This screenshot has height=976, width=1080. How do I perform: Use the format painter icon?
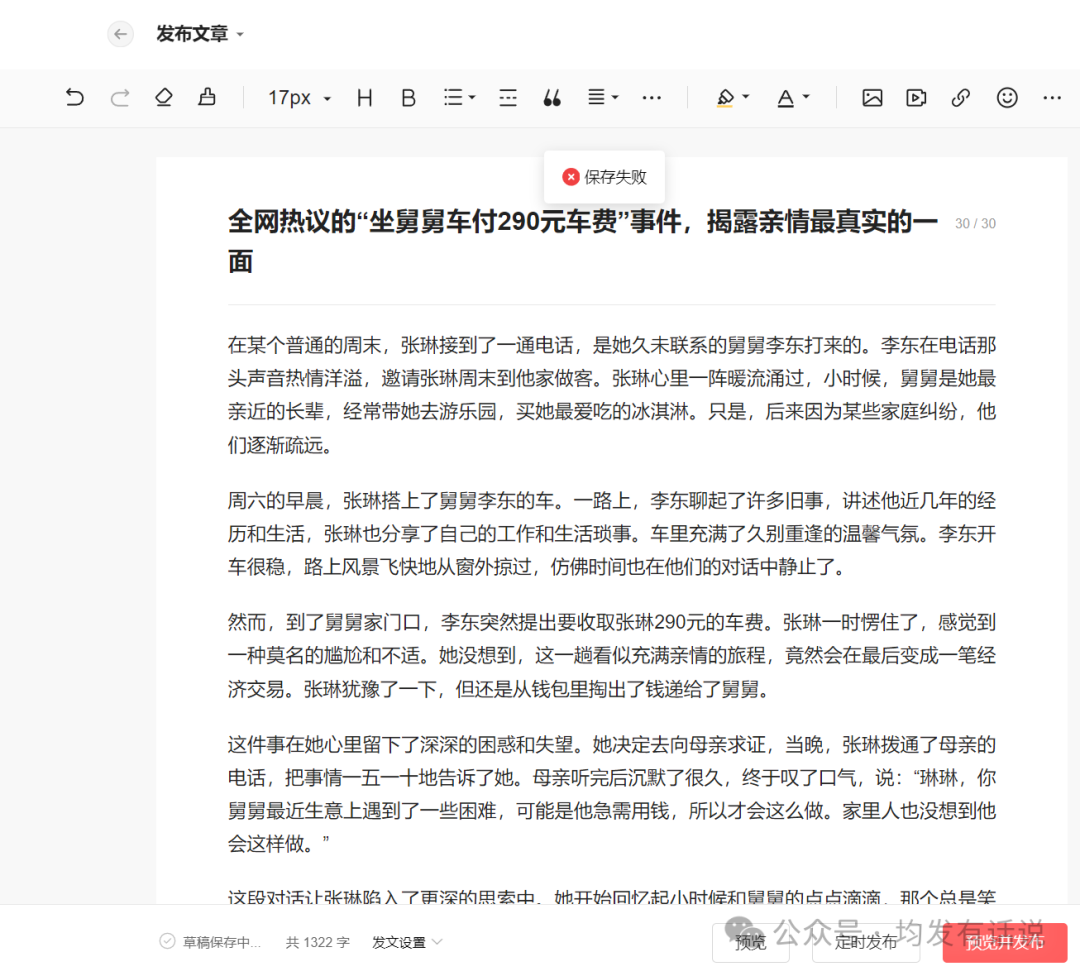[207, 97]
